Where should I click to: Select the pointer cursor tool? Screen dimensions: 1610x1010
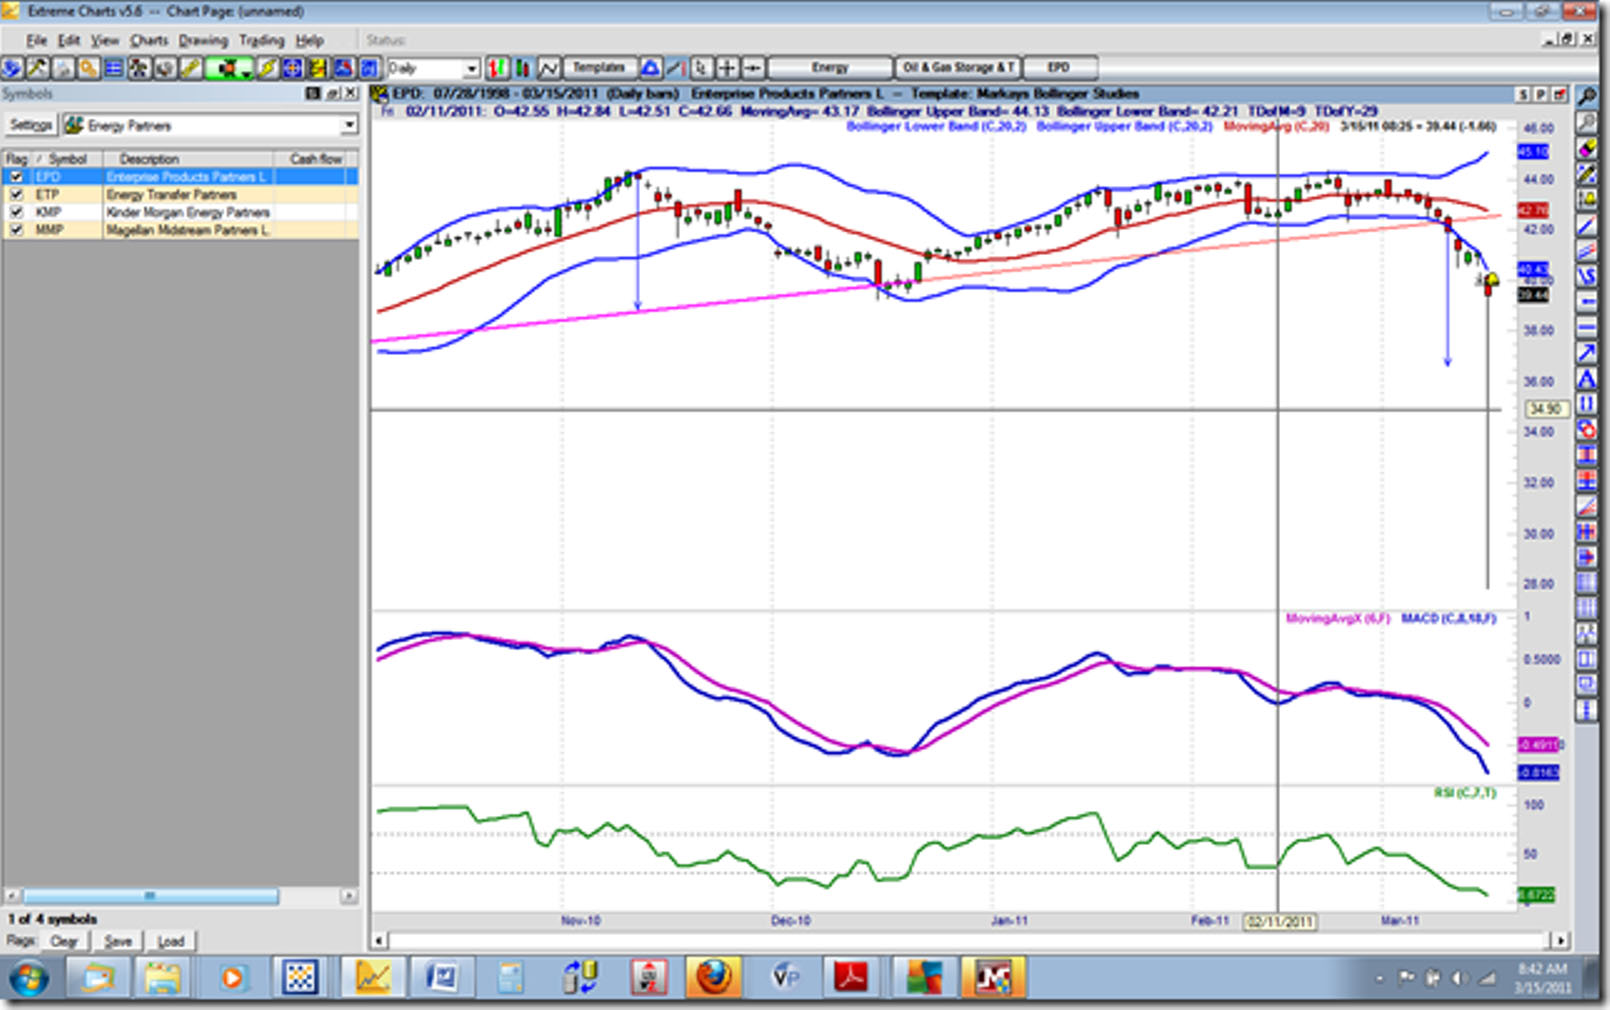pyautogui.click(x=702, y=68)
